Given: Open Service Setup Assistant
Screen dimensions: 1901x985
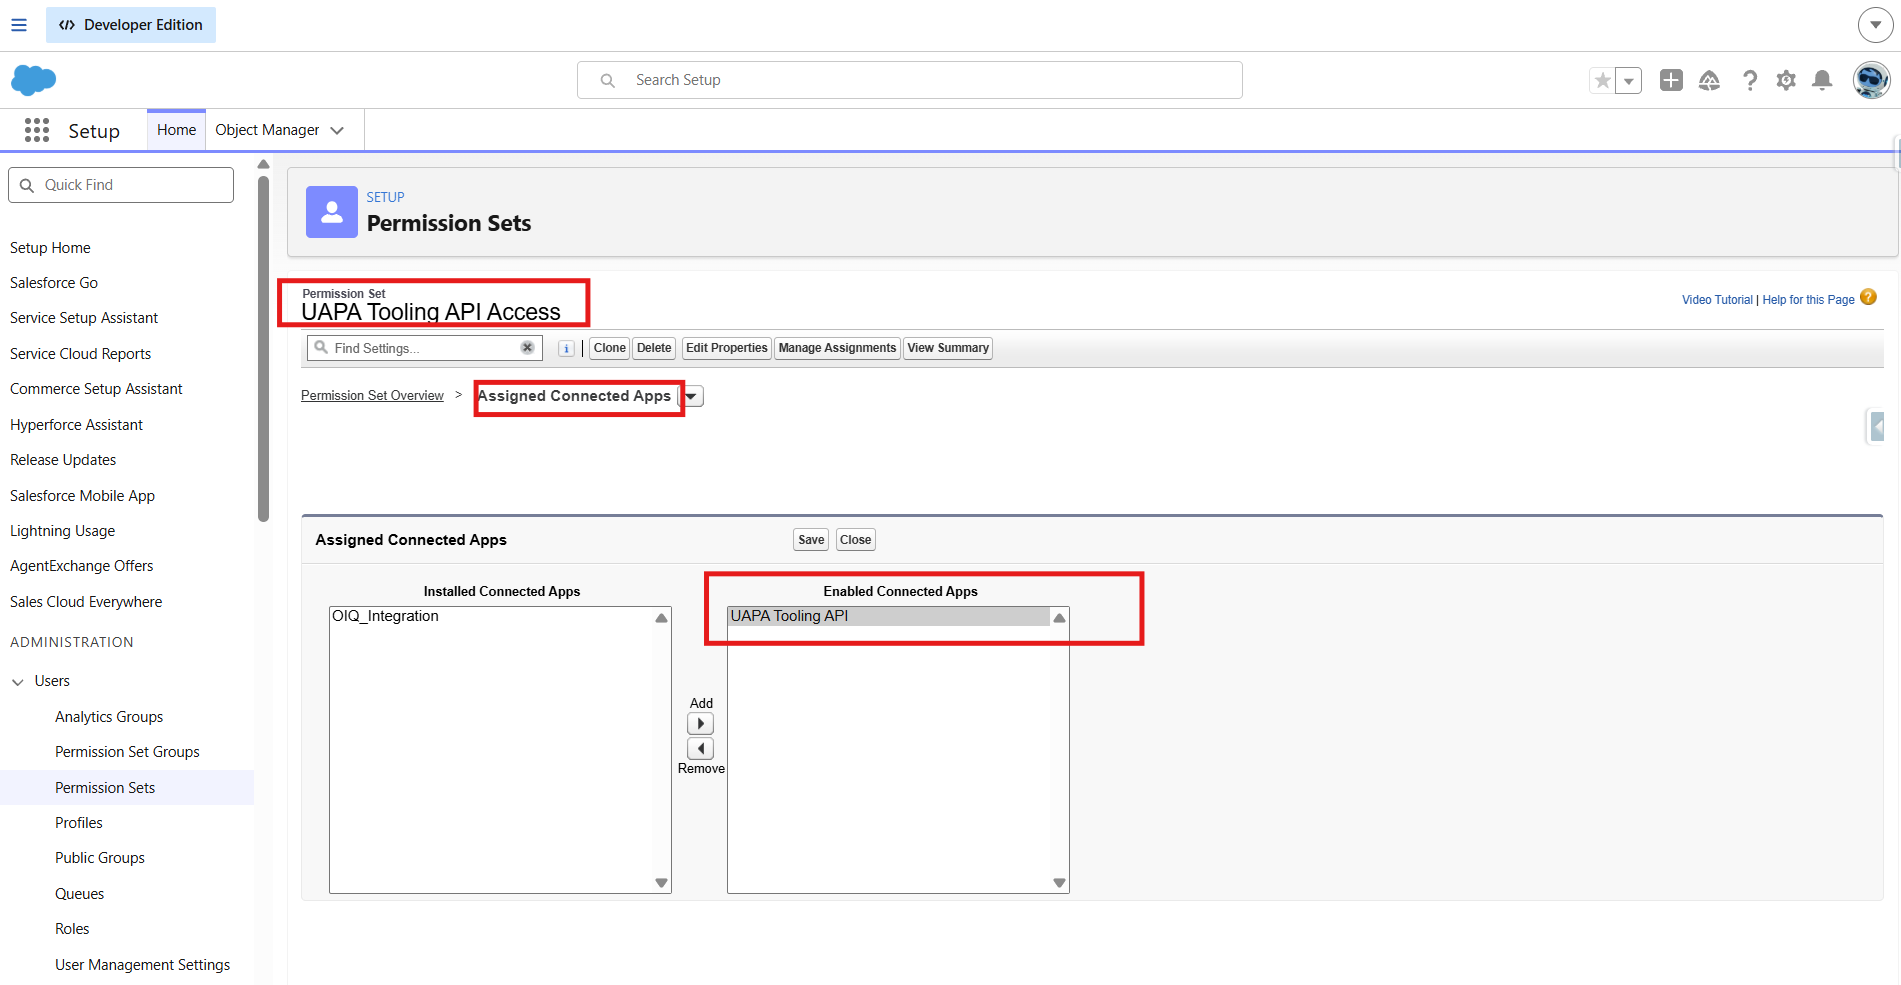Looking at the screenshot, I should 84,318.
